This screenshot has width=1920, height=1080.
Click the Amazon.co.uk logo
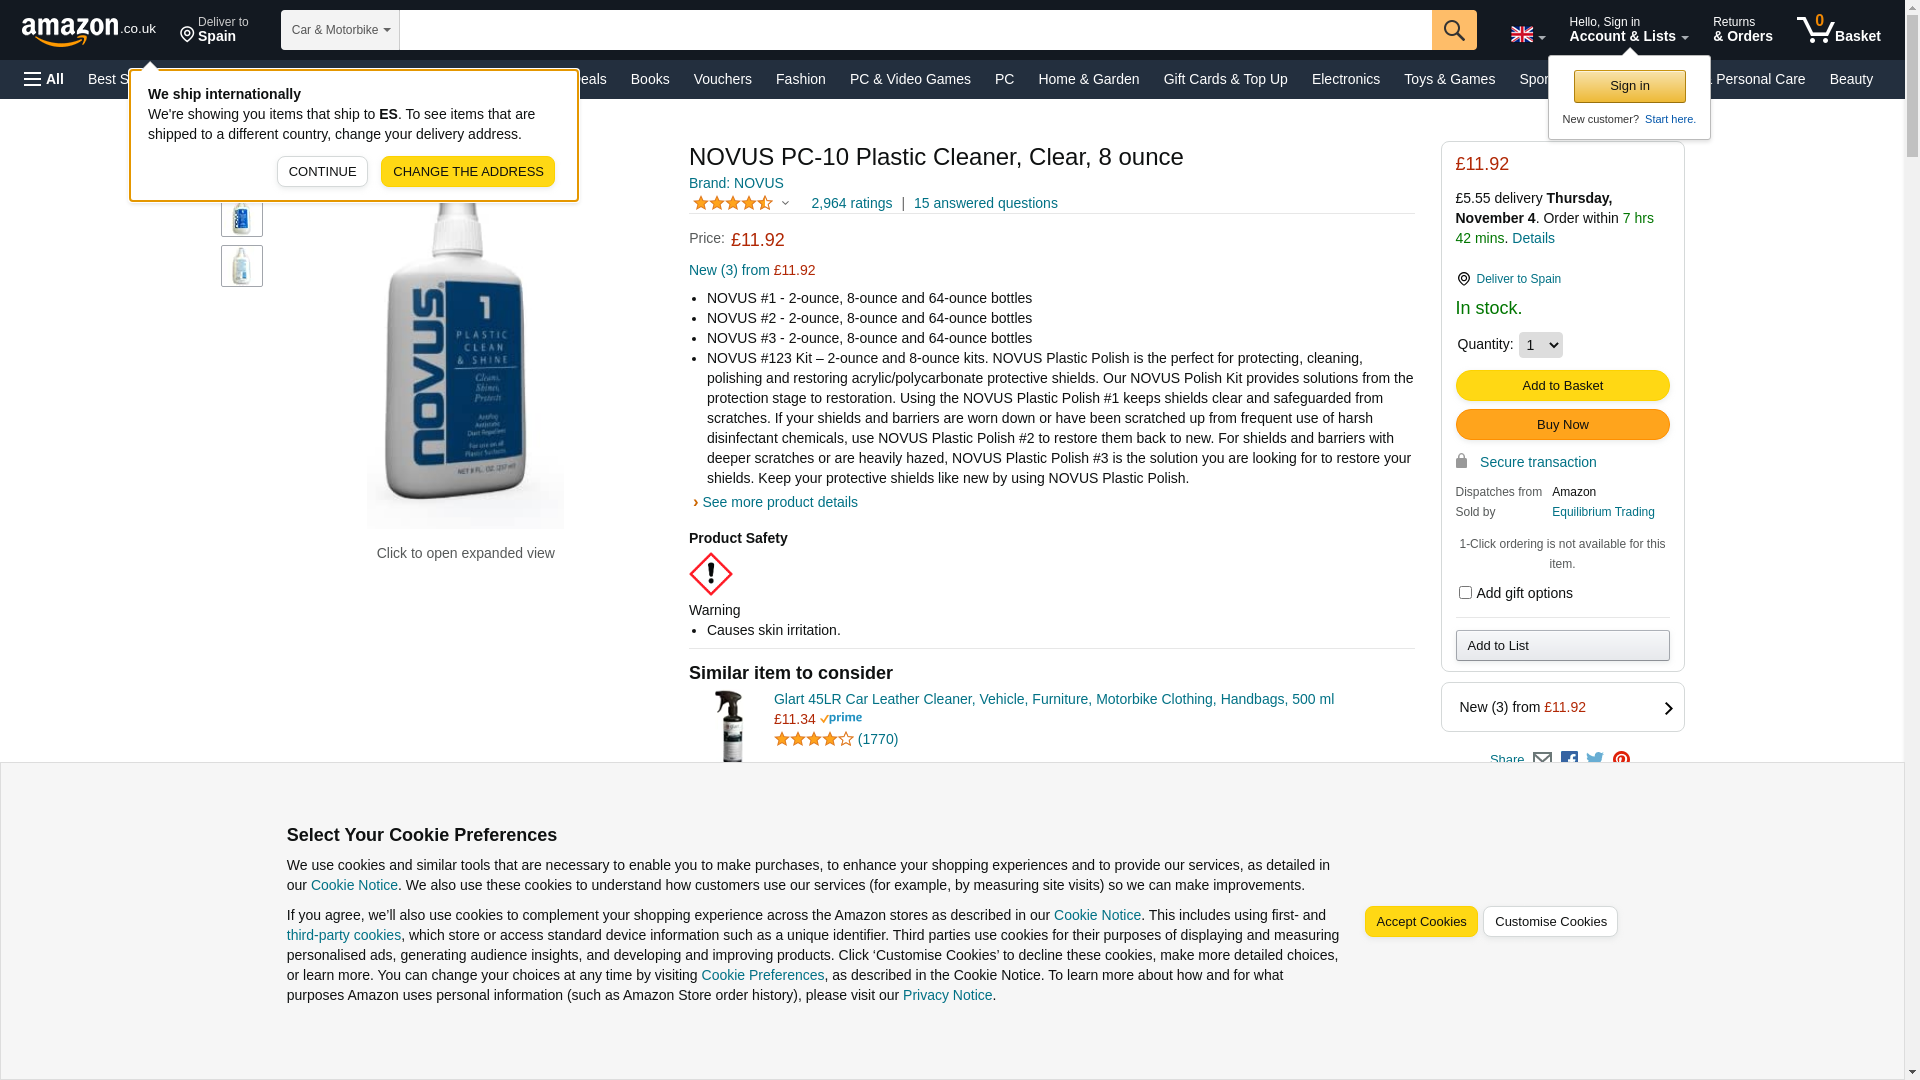tap(88, 31)
